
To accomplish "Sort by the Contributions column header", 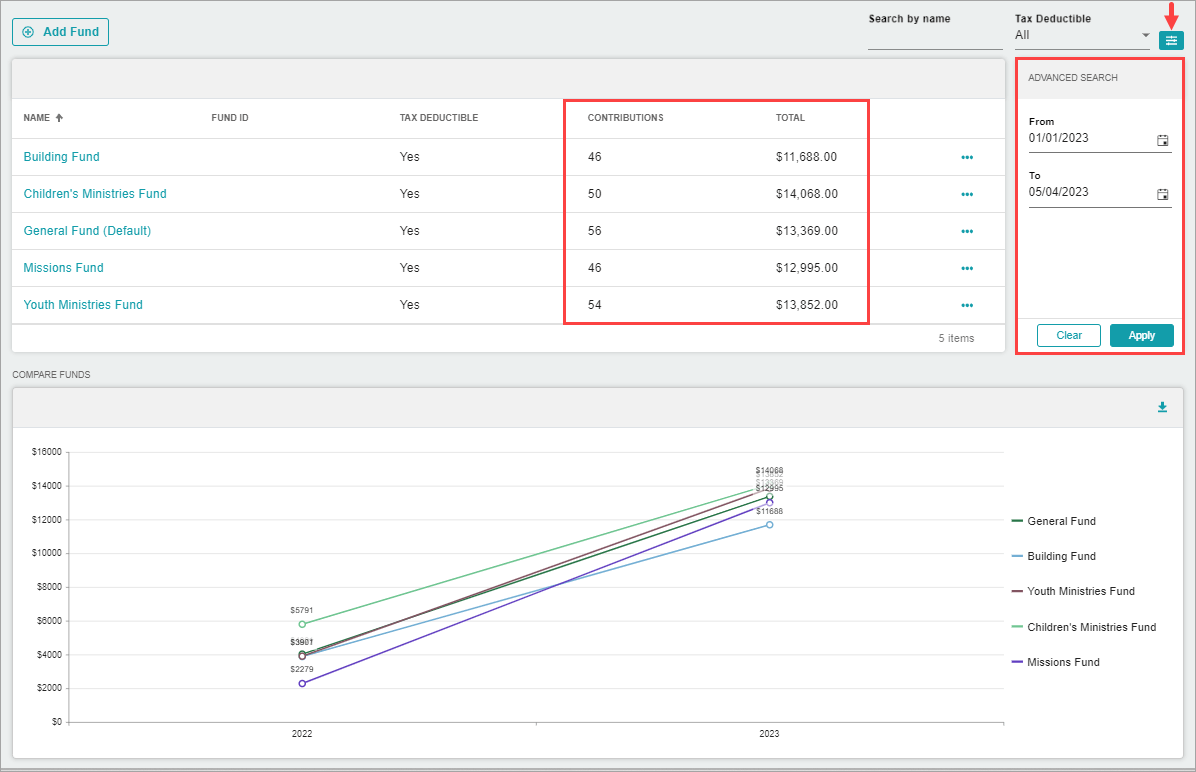I will (x=625, y=118).
